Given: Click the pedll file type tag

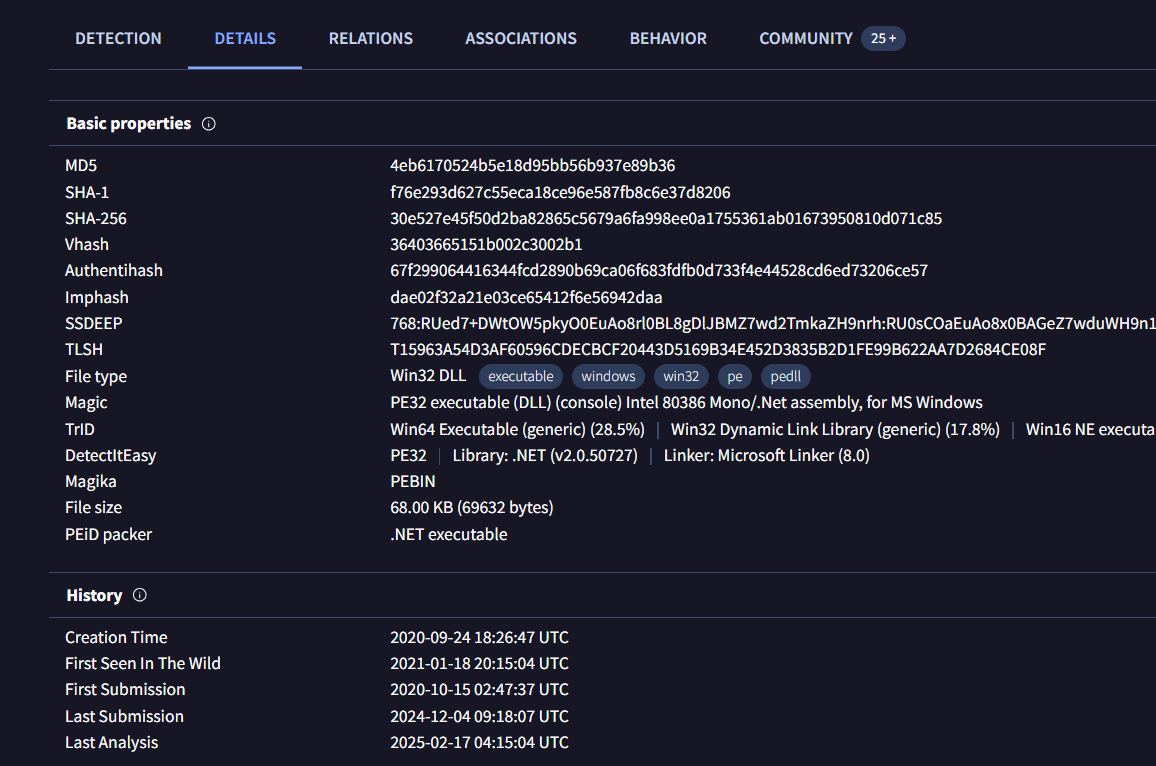Looking at the screenshot, I should tap(785, 377).
